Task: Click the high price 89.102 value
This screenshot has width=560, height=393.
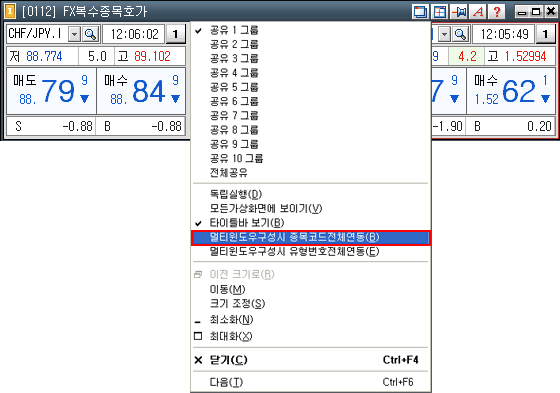Action: 152,56
